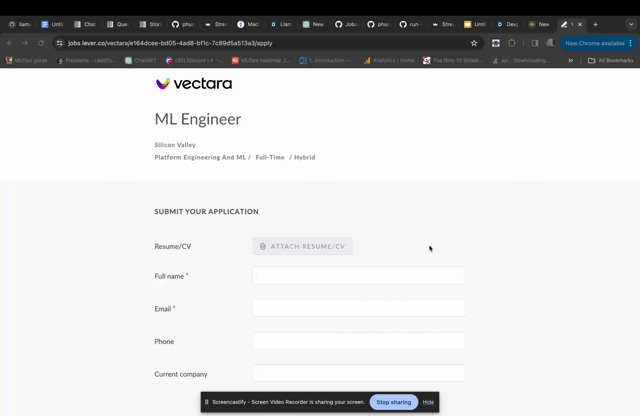The image size is (640, 416).
Task: Toggle the Chrome side panel icon
Action: [535, 43]
